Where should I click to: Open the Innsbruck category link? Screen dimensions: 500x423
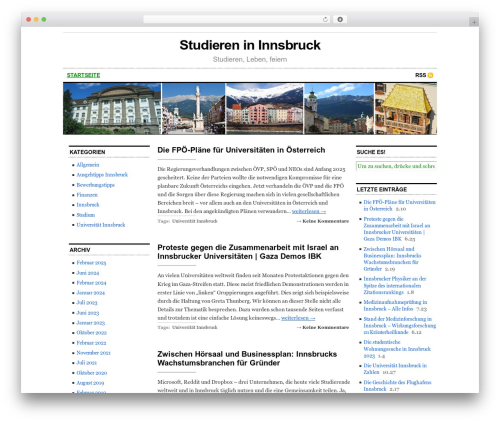click(88, 205)
